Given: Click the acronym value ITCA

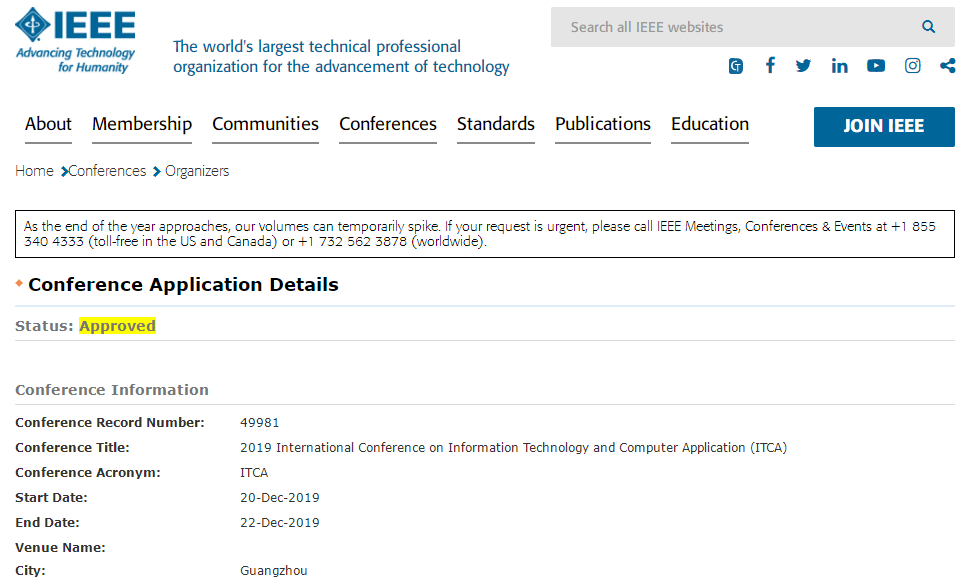Looking at the screenshot, I should (x=254, y=473).
